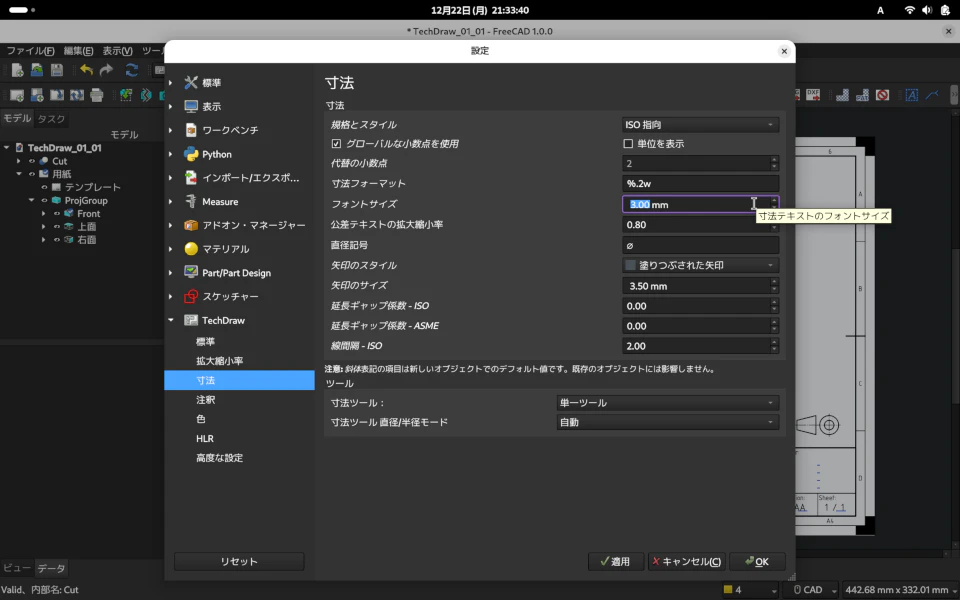Switch to the データ property tab
The height and width of the screenshot is (600, 960).
coord(51,568)
